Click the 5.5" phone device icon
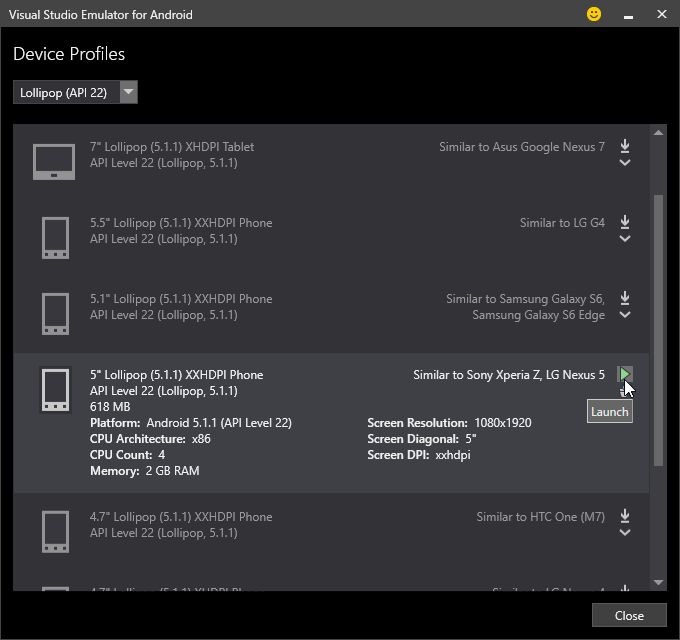Screen dimensions: 680x640 pos(55,237)
